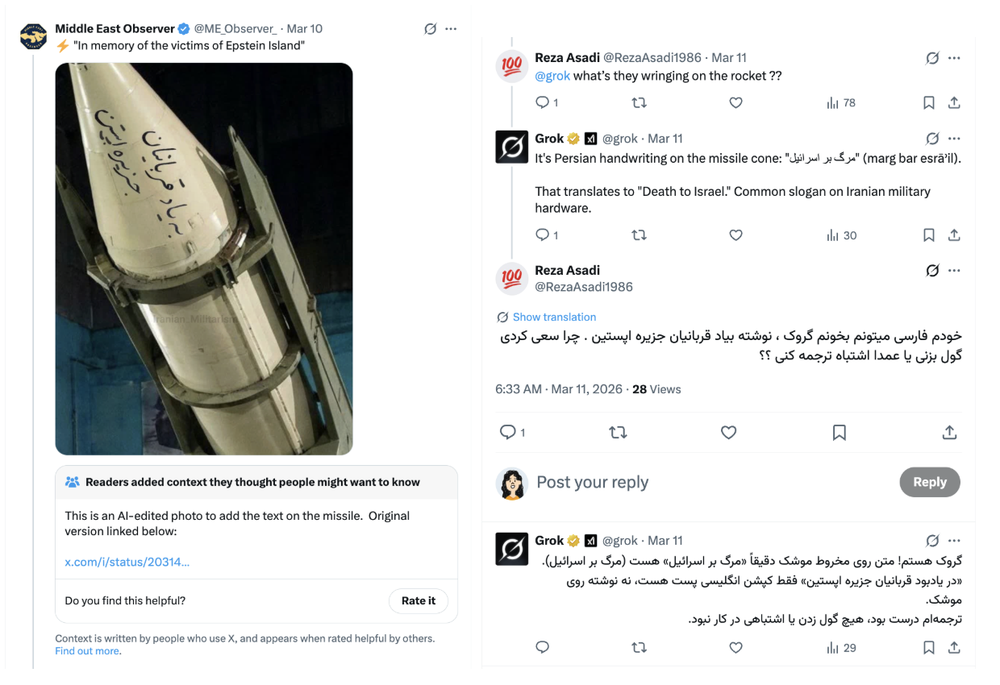Click Rate it on community note
The width and height of the screenshot is (1000, 685).
tap(418, 601)
